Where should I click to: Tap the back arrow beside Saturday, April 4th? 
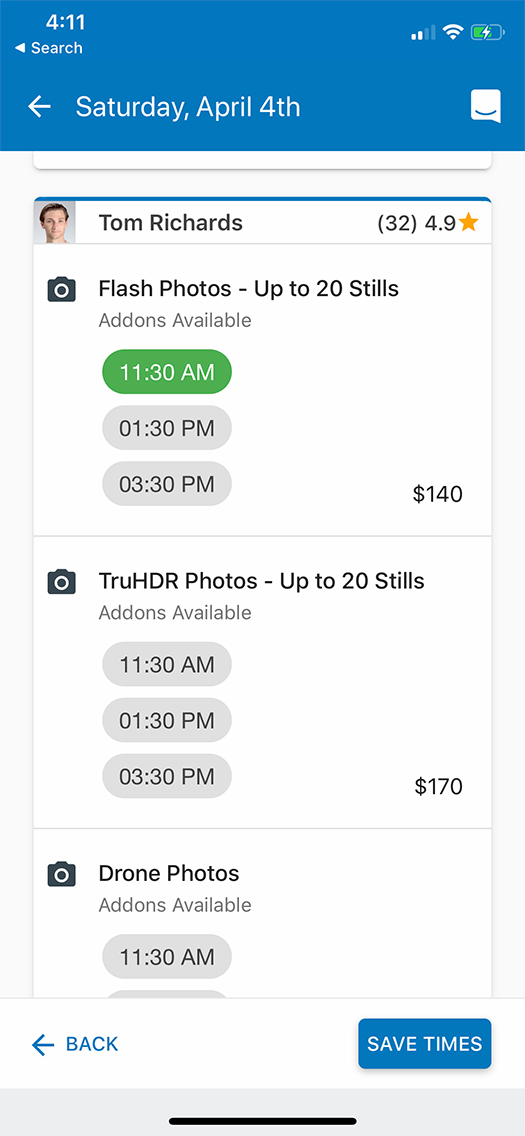pyautogui.click(x=39, y=107)
